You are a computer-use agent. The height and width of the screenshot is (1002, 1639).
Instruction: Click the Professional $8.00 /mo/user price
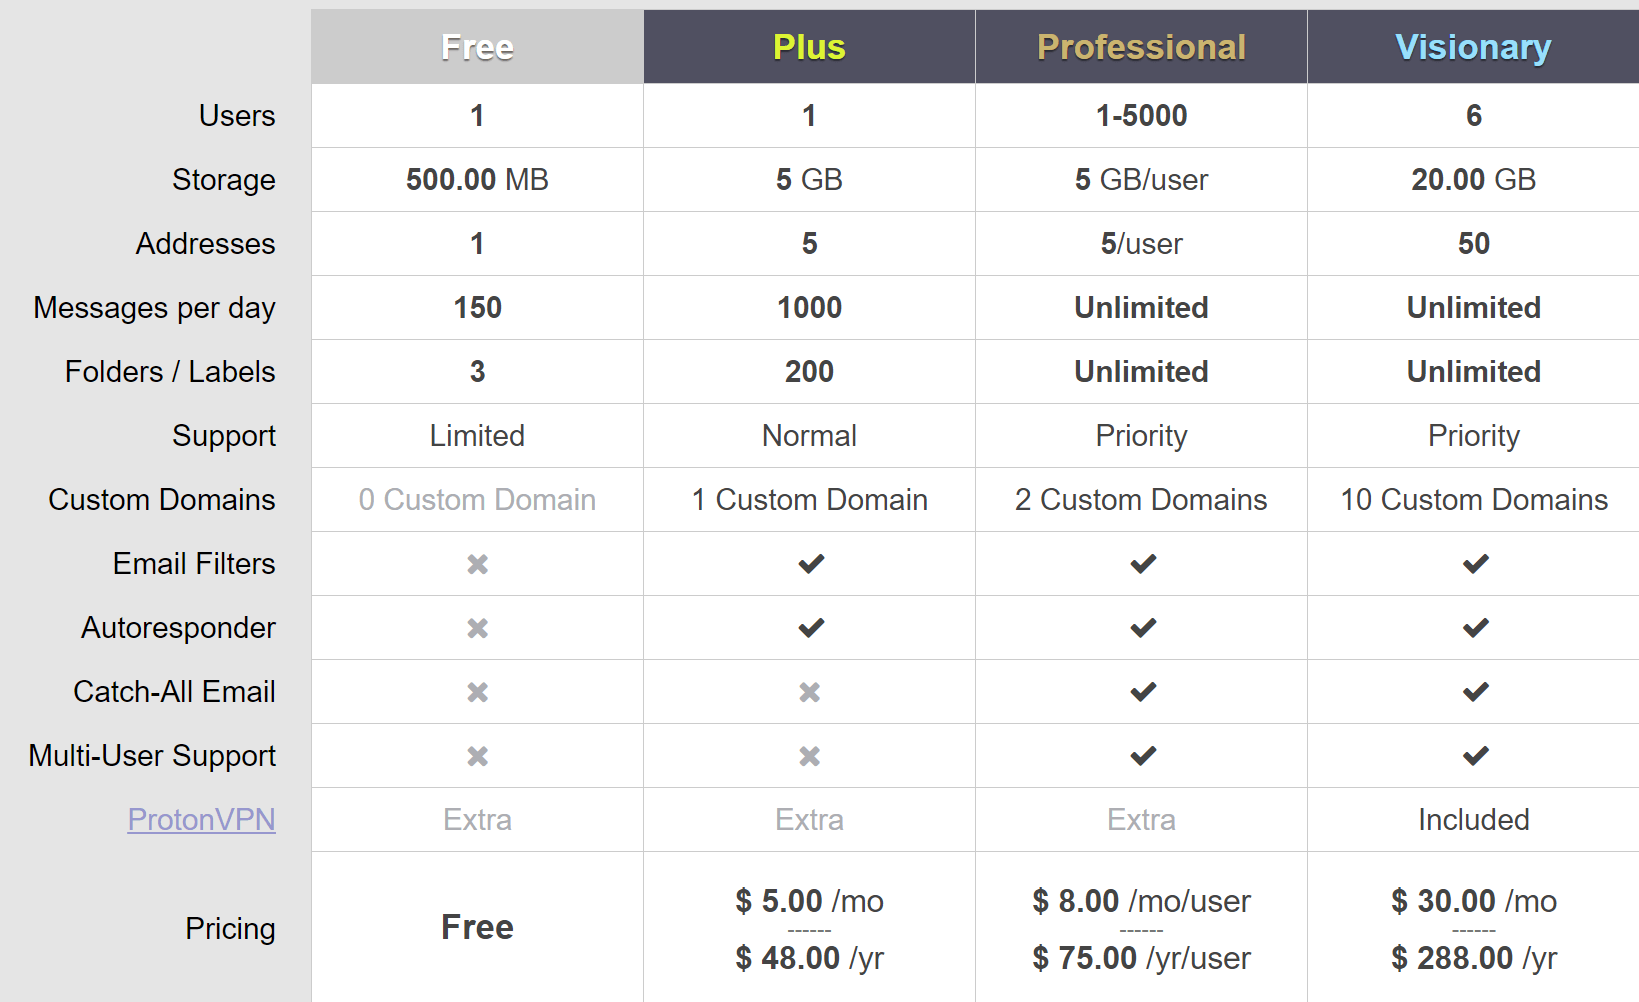pyautogui.click(x=1141, y=901)
